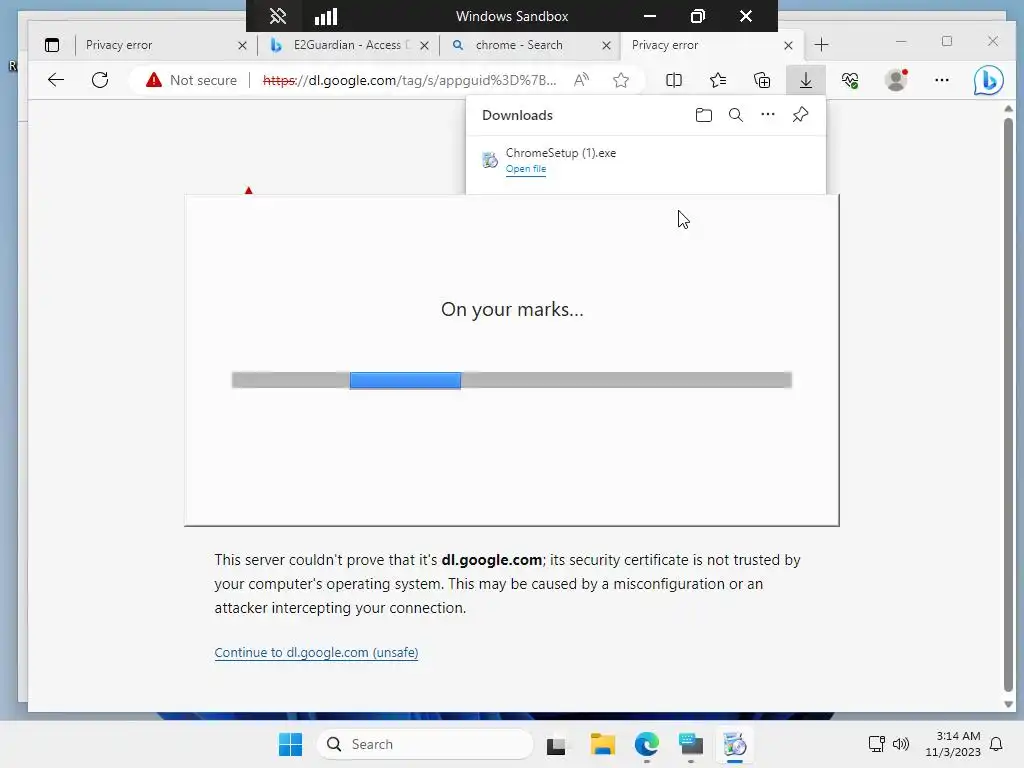Pin the Downloads panel
1024x768 pixels.
[800, 115]
